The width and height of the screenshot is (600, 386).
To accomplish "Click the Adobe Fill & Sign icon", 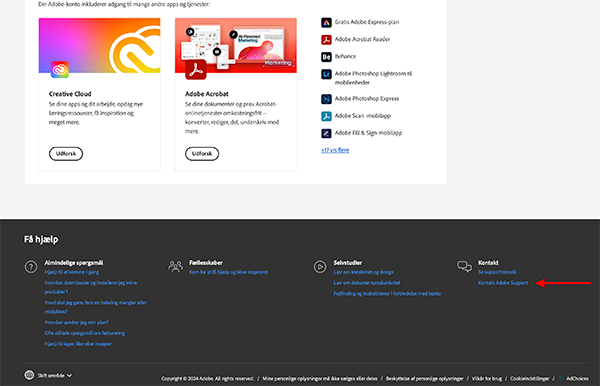I will pyautogui.click(x=326, y=133).
